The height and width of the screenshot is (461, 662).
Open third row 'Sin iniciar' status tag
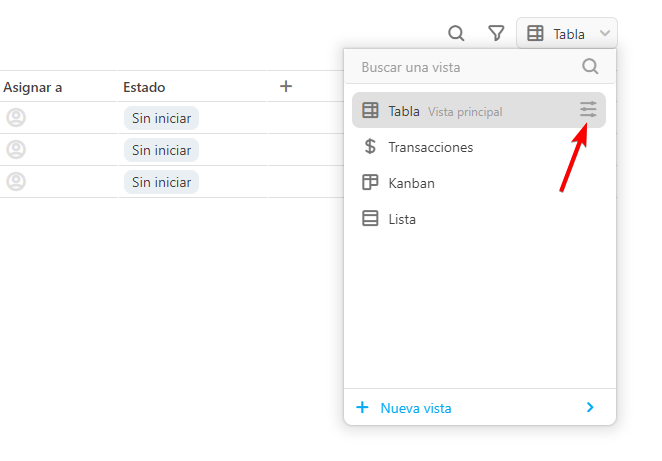161,182
